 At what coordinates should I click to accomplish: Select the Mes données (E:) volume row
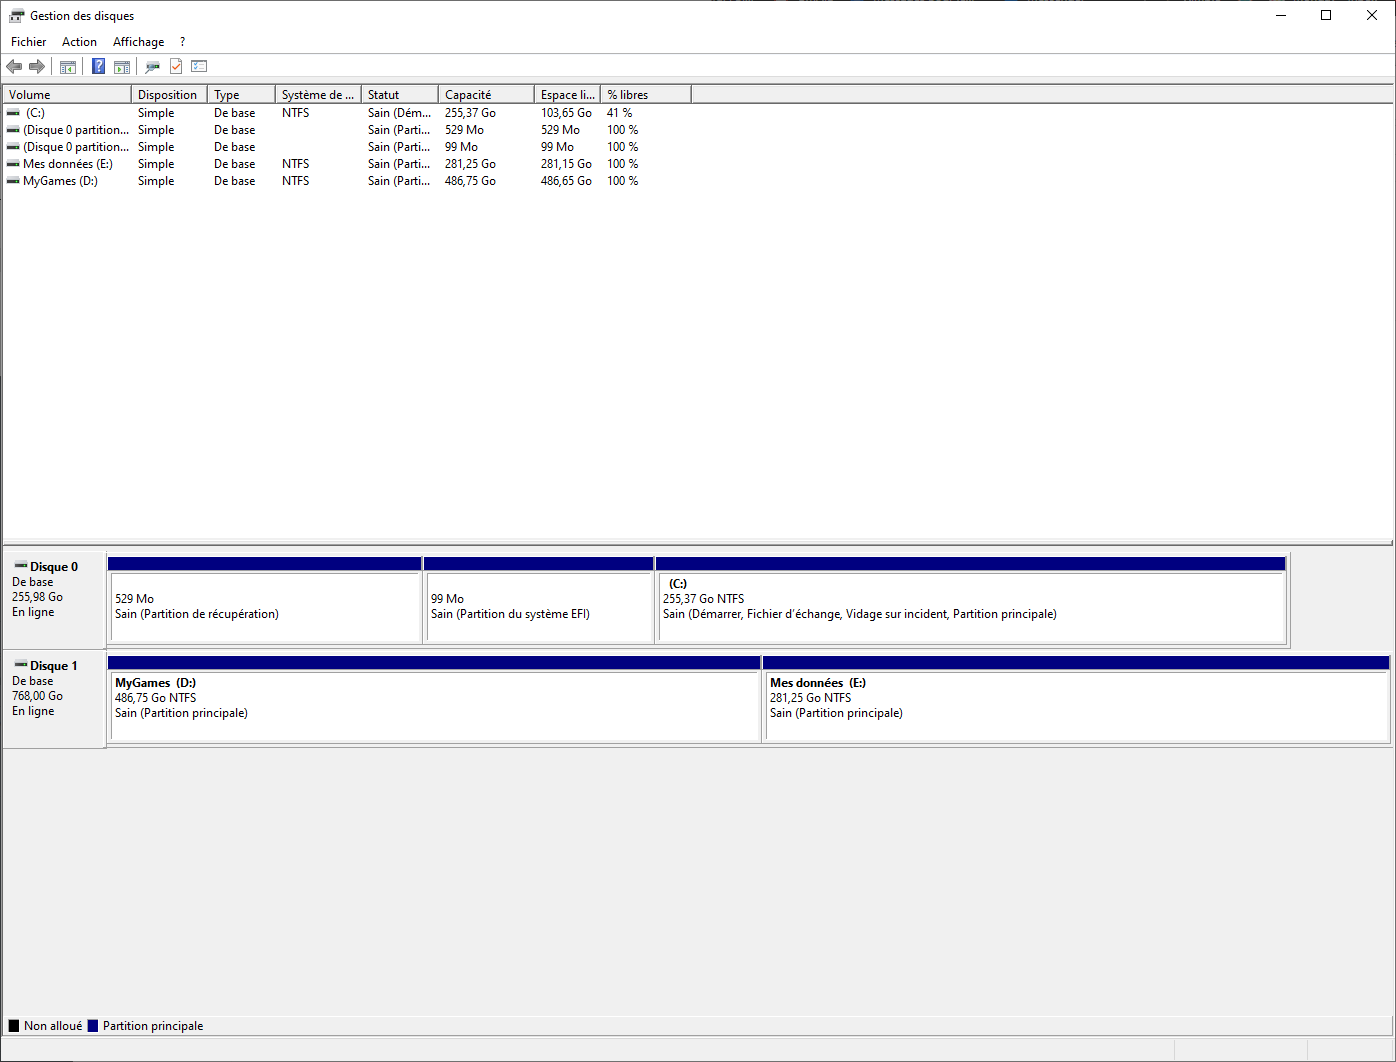click(347, 164)
